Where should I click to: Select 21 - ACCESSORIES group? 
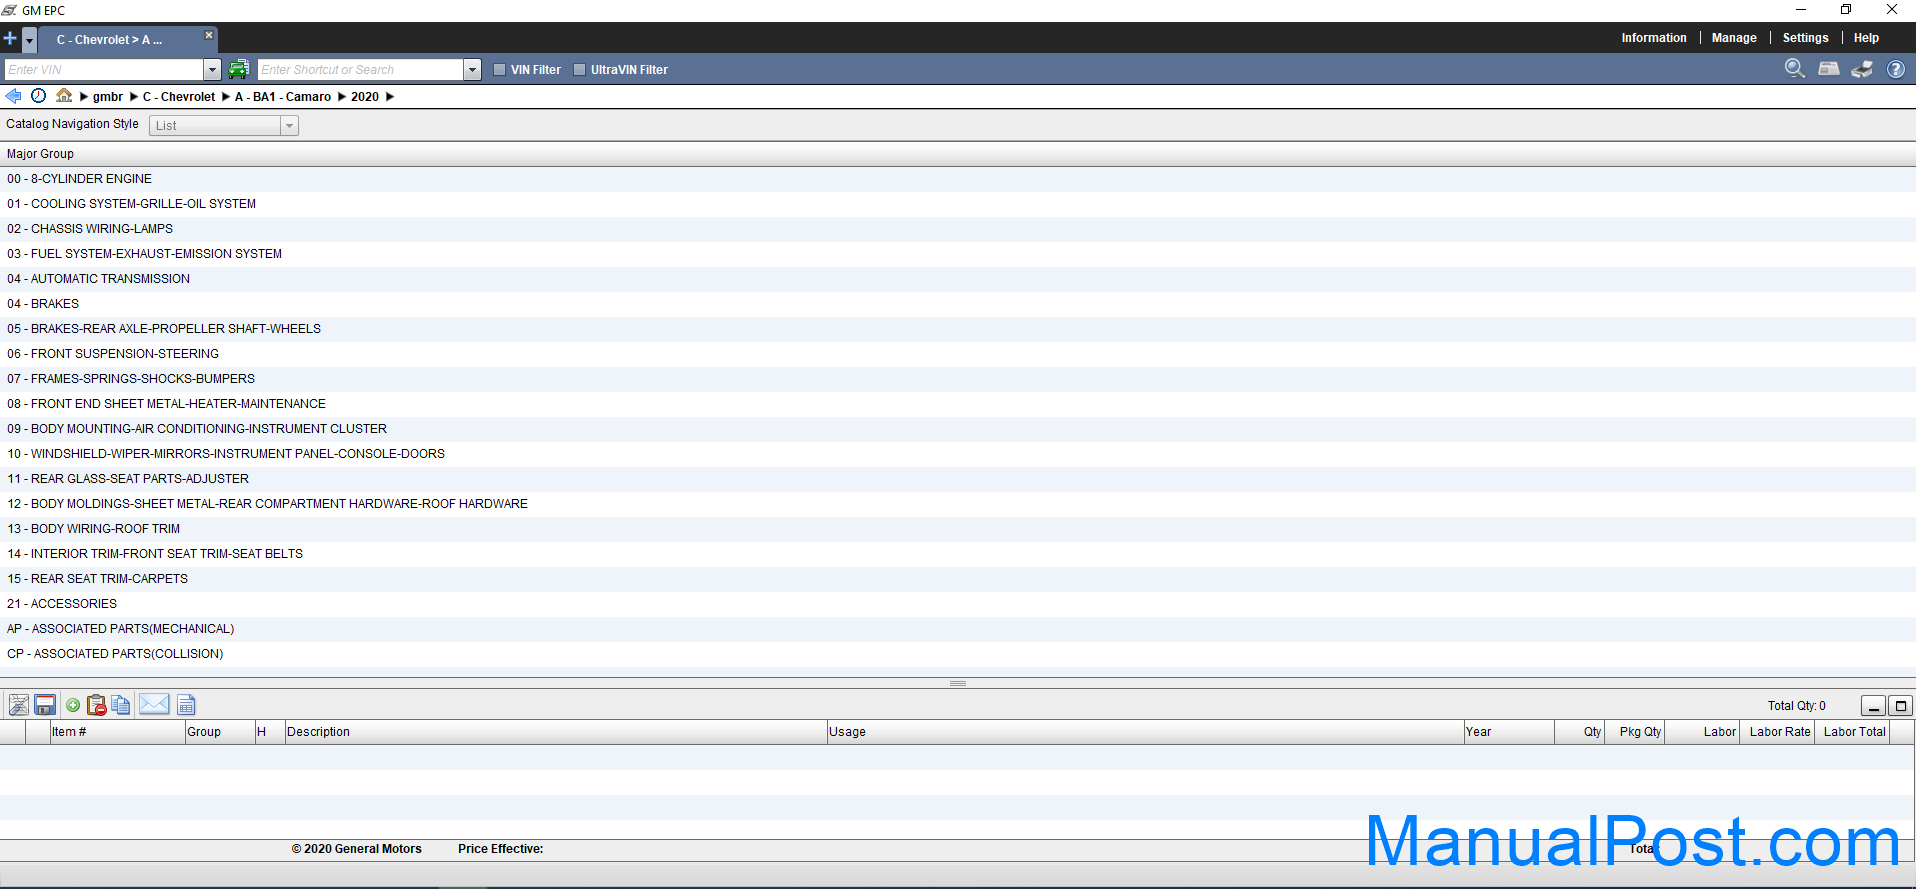(958, 604)
